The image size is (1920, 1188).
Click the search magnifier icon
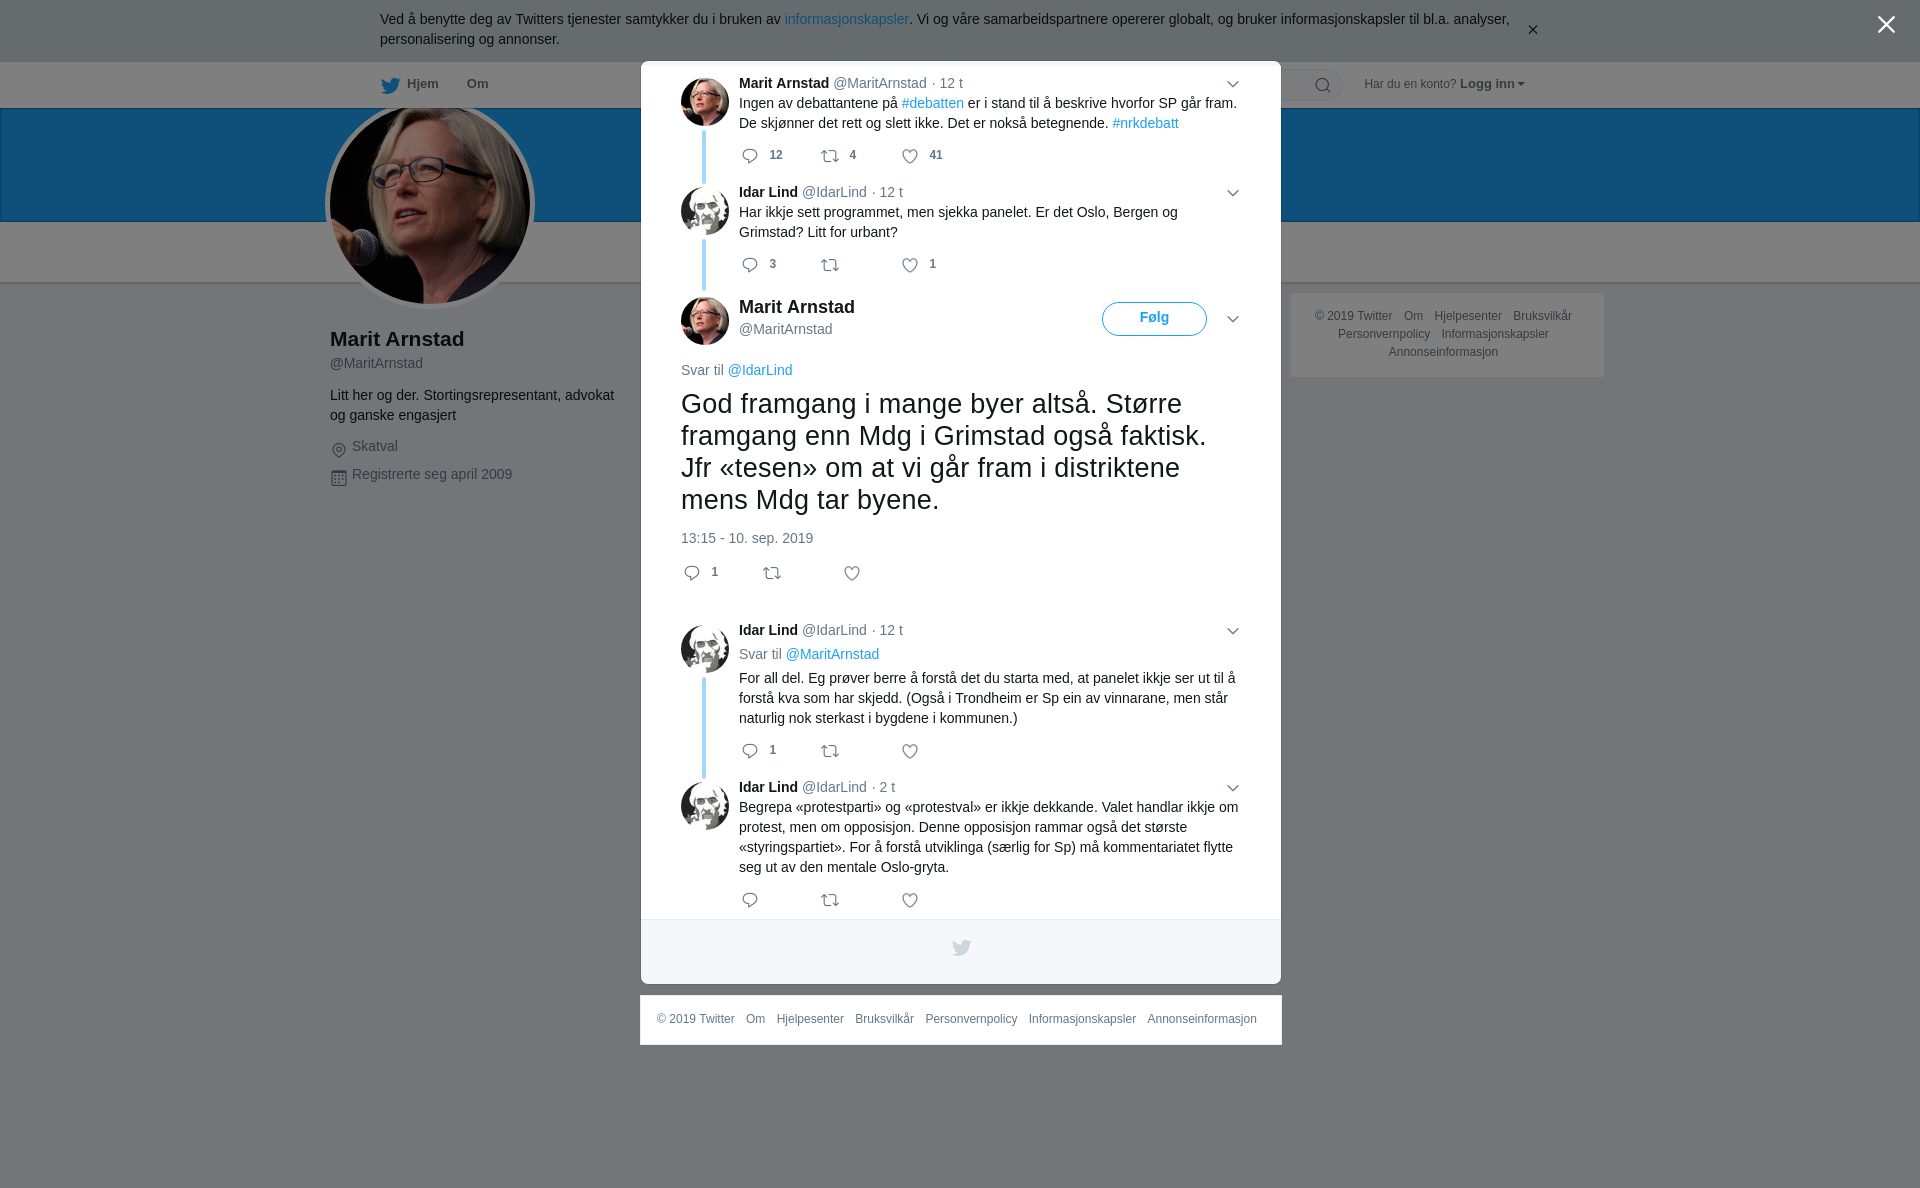click(1323, 85)
